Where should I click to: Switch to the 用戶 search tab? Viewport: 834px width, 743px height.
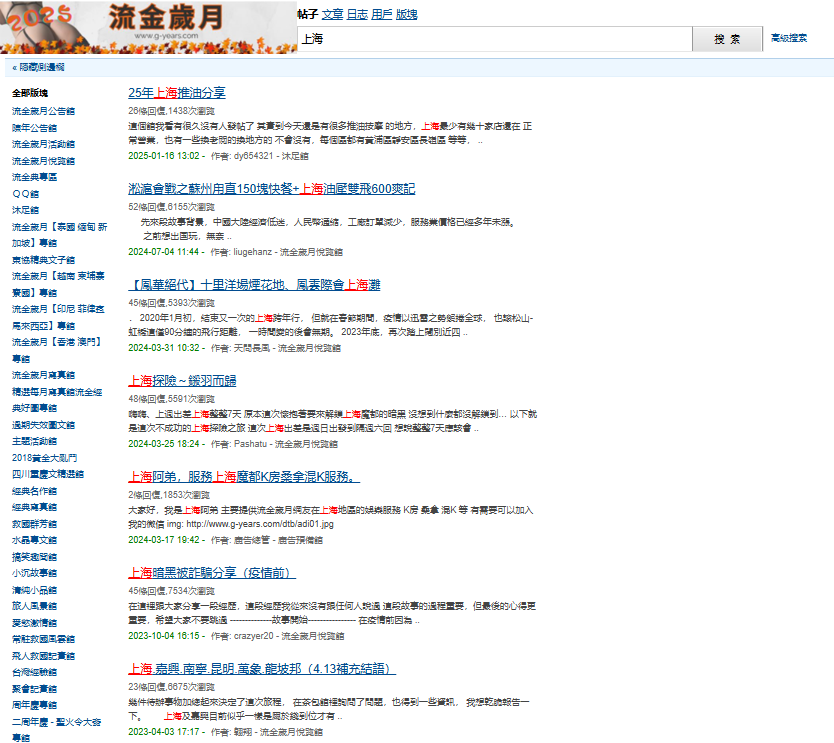point(381,14)
